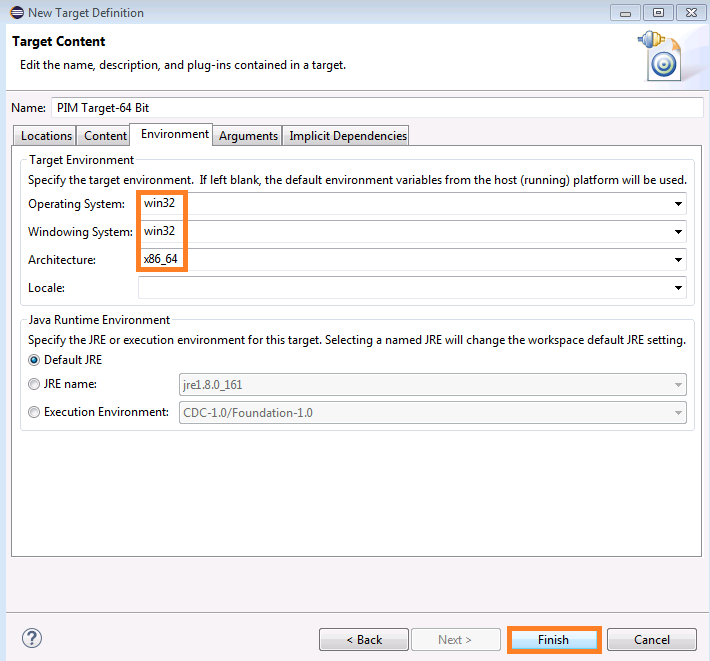710x661 pixels.
Task: Click the Finish button
Action: point(553,640)
